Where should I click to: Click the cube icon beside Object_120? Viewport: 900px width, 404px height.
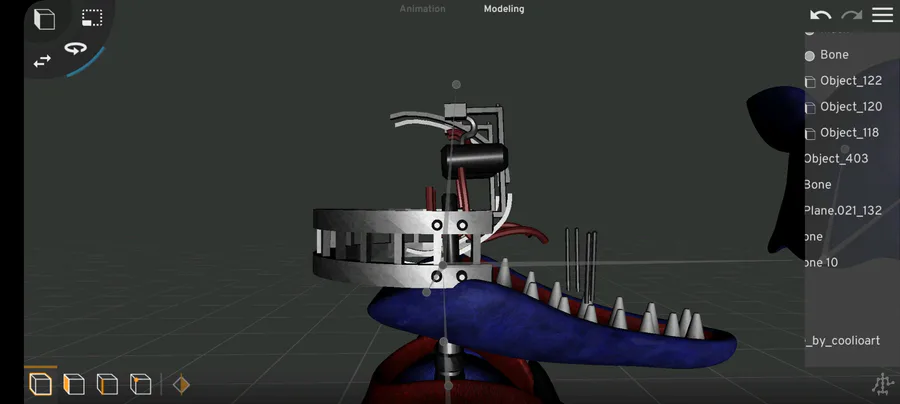810,107
